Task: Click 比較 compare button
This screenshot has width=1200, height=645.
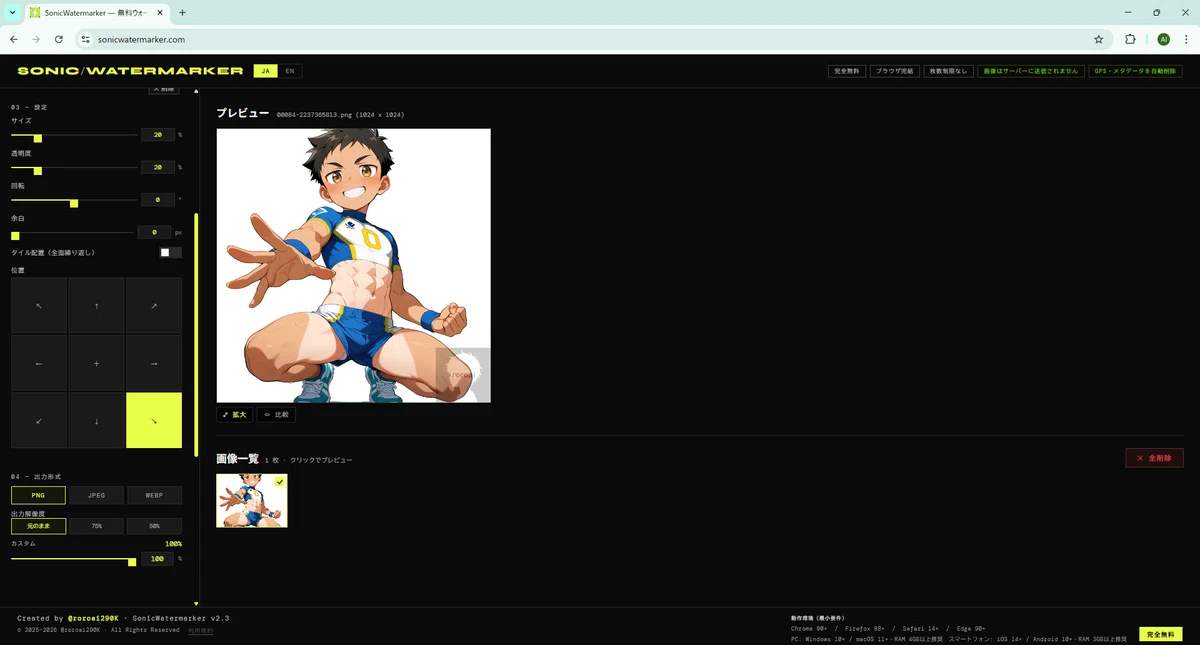Action: (x=276, y=414)
